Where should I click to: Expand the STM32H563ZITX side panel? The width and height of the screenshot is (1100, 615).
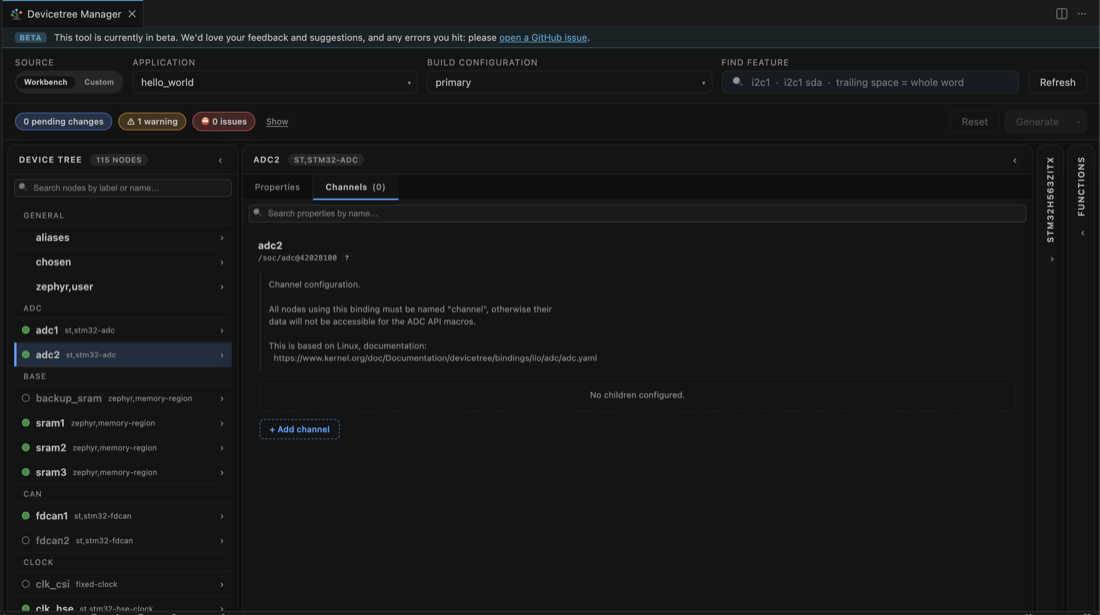[x=1051, y=259]
